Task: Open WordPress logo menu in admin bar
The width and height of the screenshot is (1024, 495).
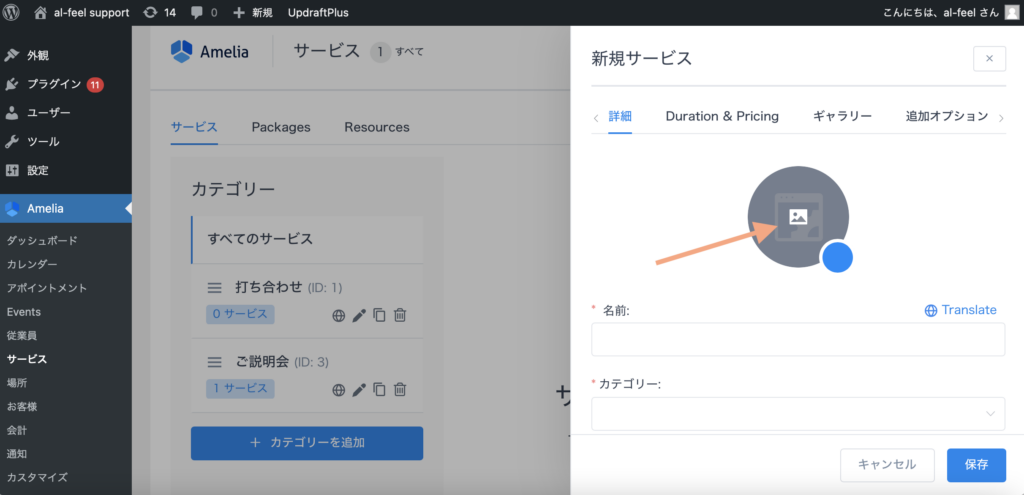Action: (14, 13)
